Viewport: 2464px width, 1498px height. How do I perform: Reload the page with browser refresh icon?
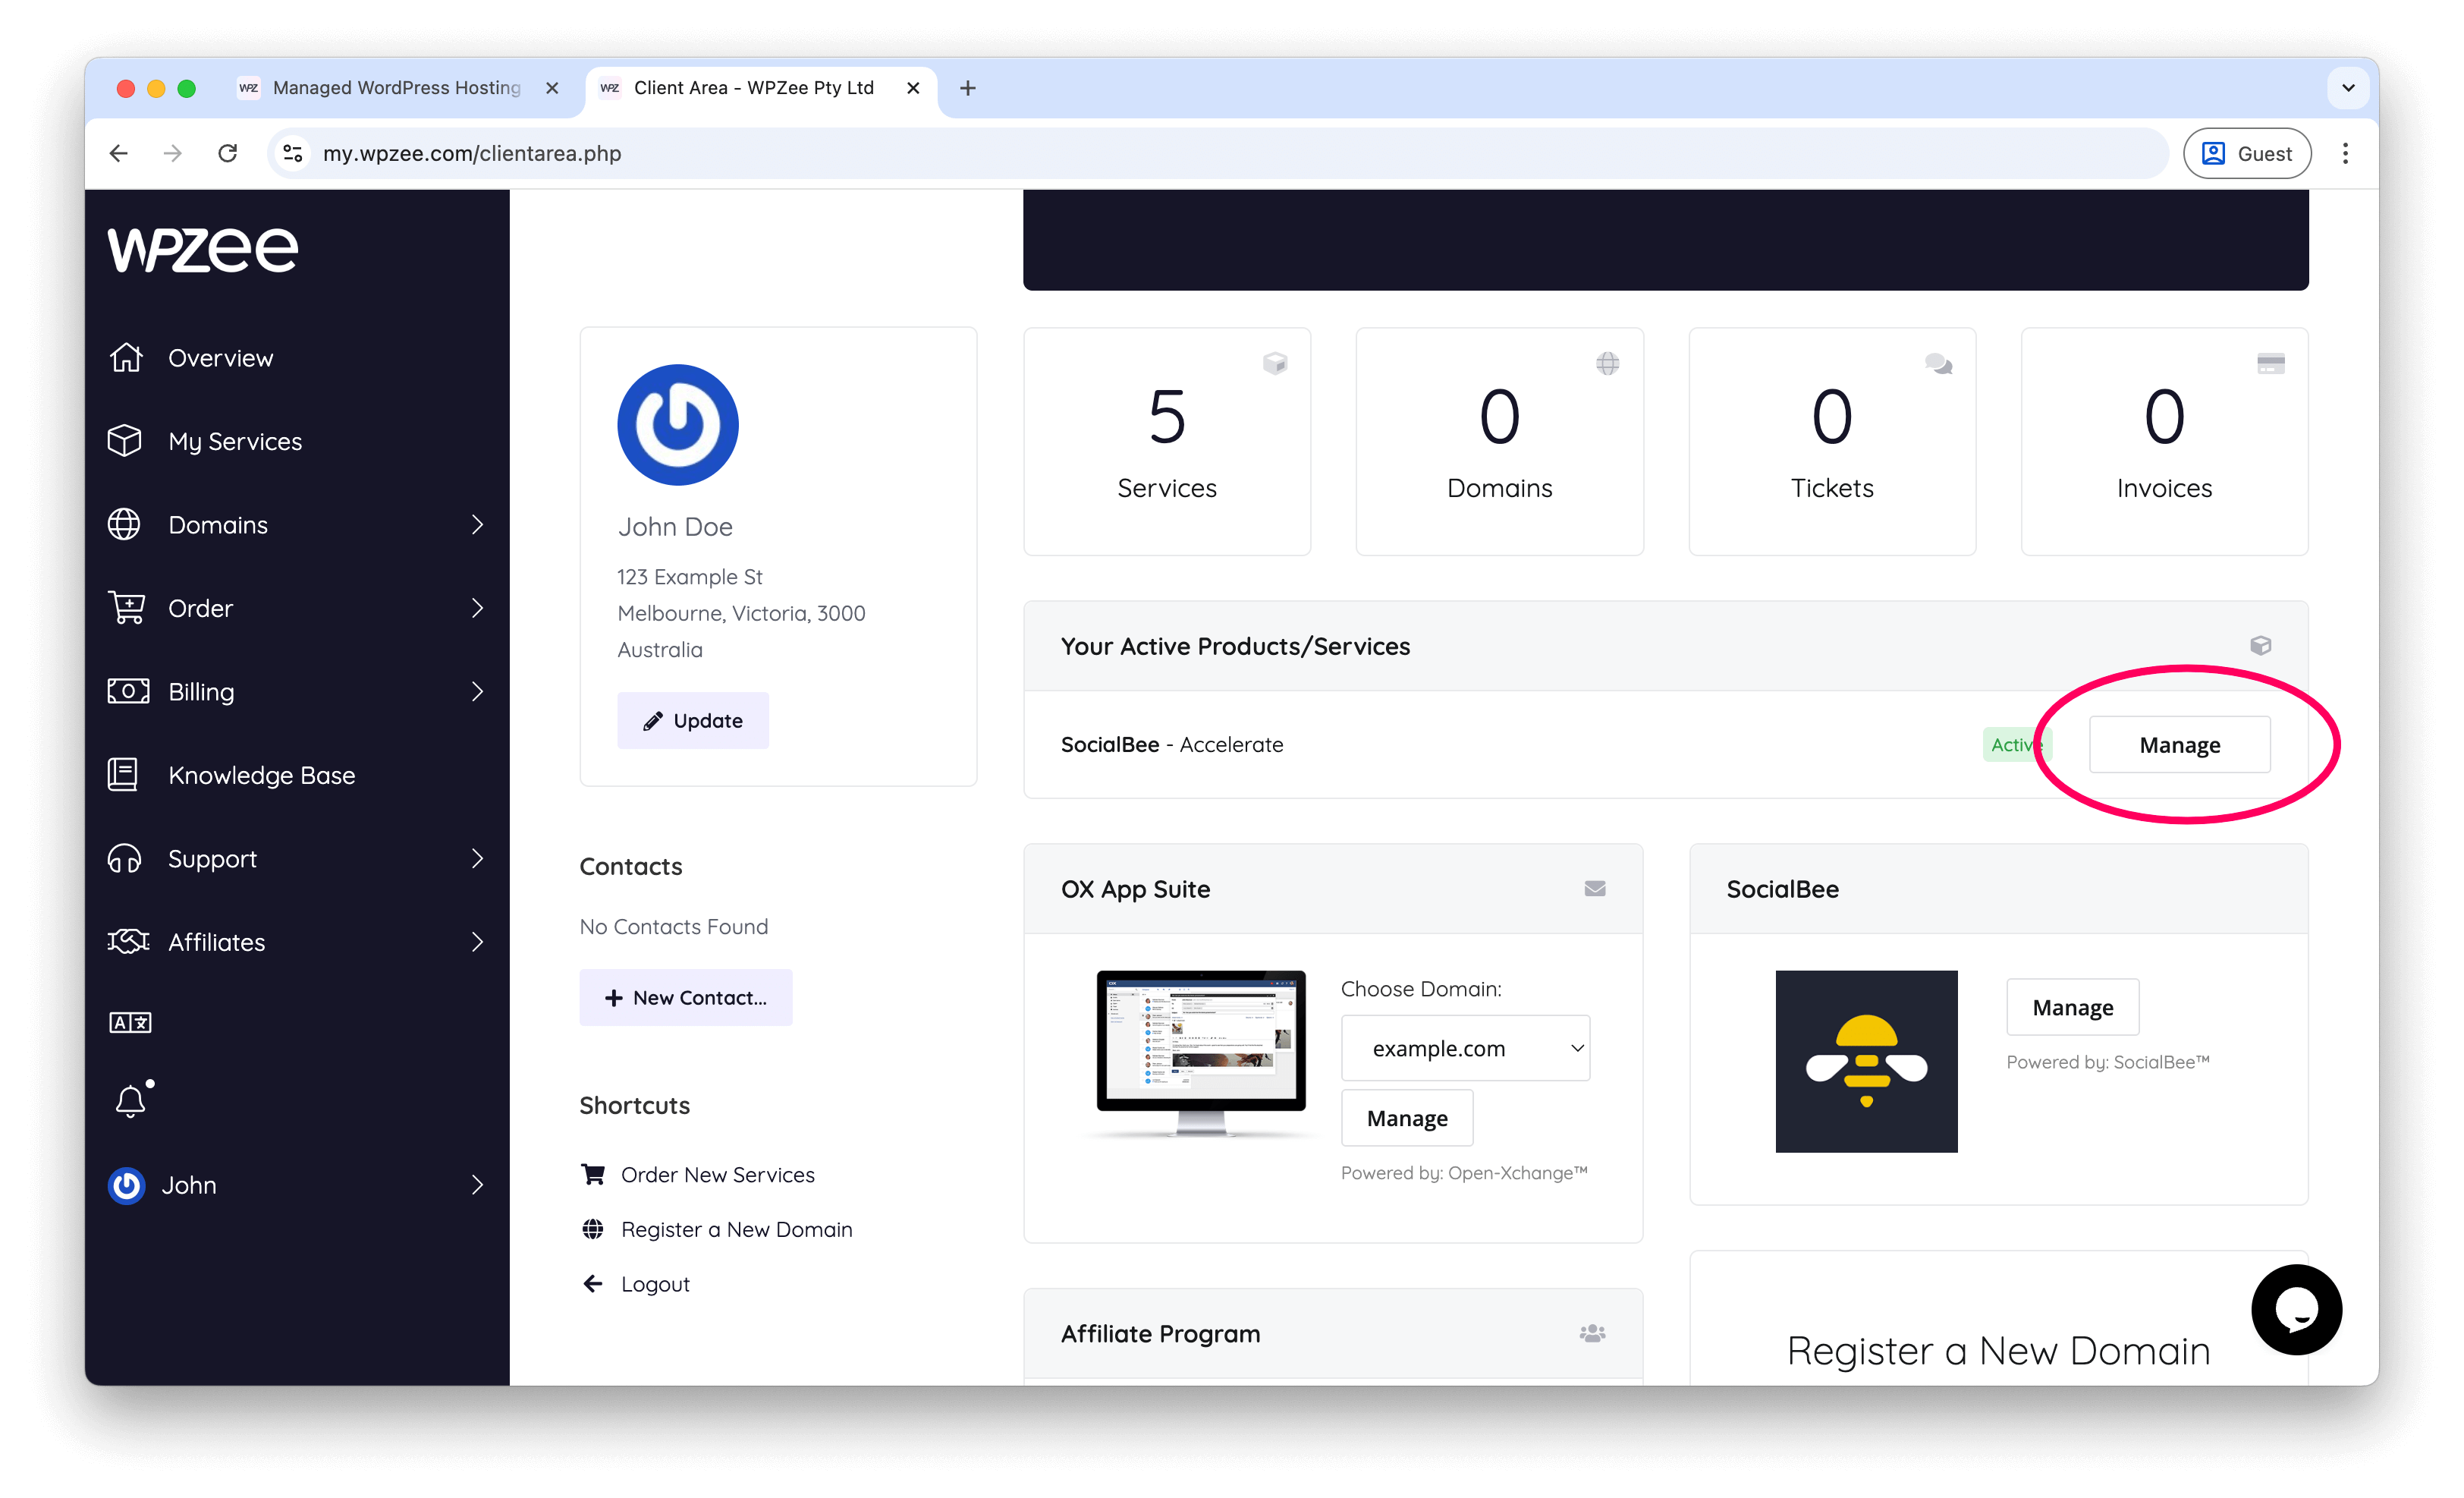[x=228, y=153]
